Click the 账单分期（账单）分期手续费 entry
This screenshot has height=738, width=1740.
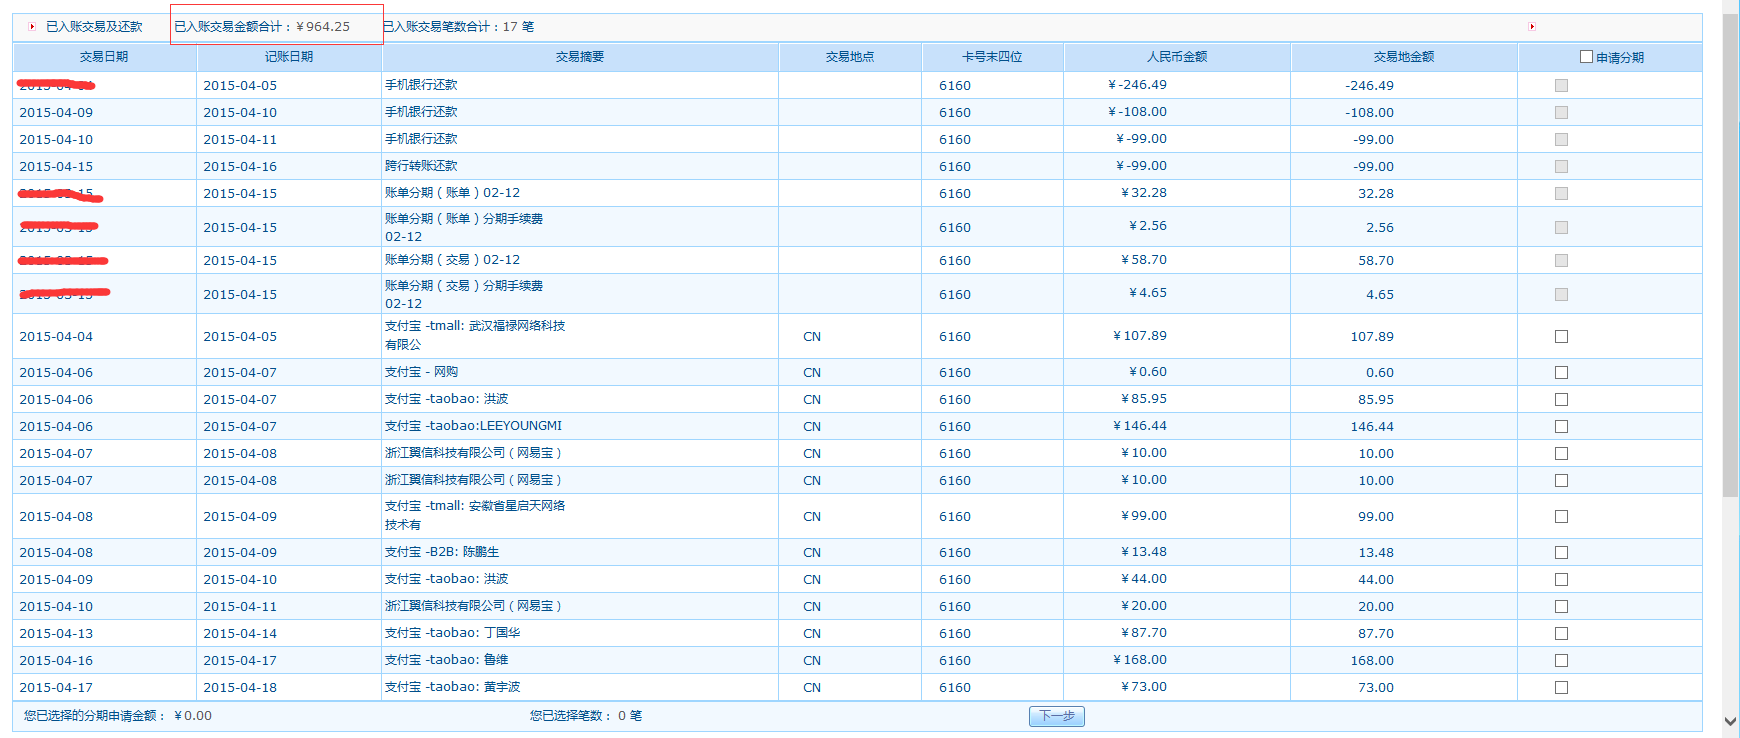[464, 227]
